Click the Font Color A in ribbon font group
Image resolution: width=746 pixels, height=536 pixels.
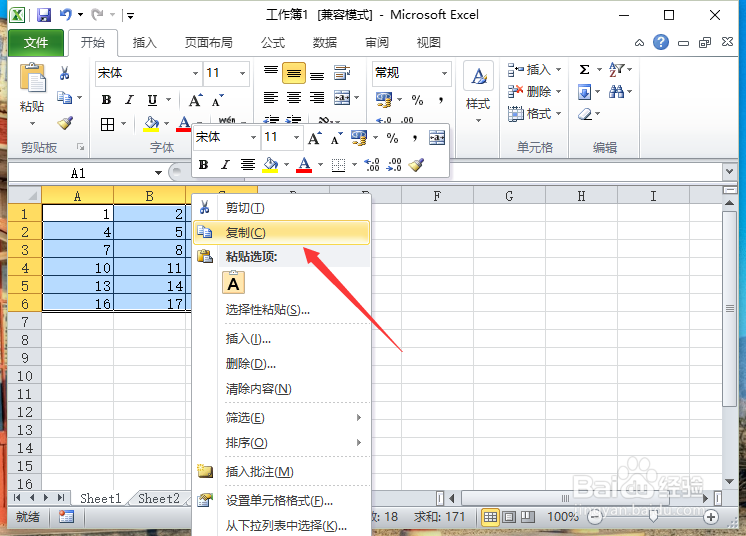click(x=184, y=124)
